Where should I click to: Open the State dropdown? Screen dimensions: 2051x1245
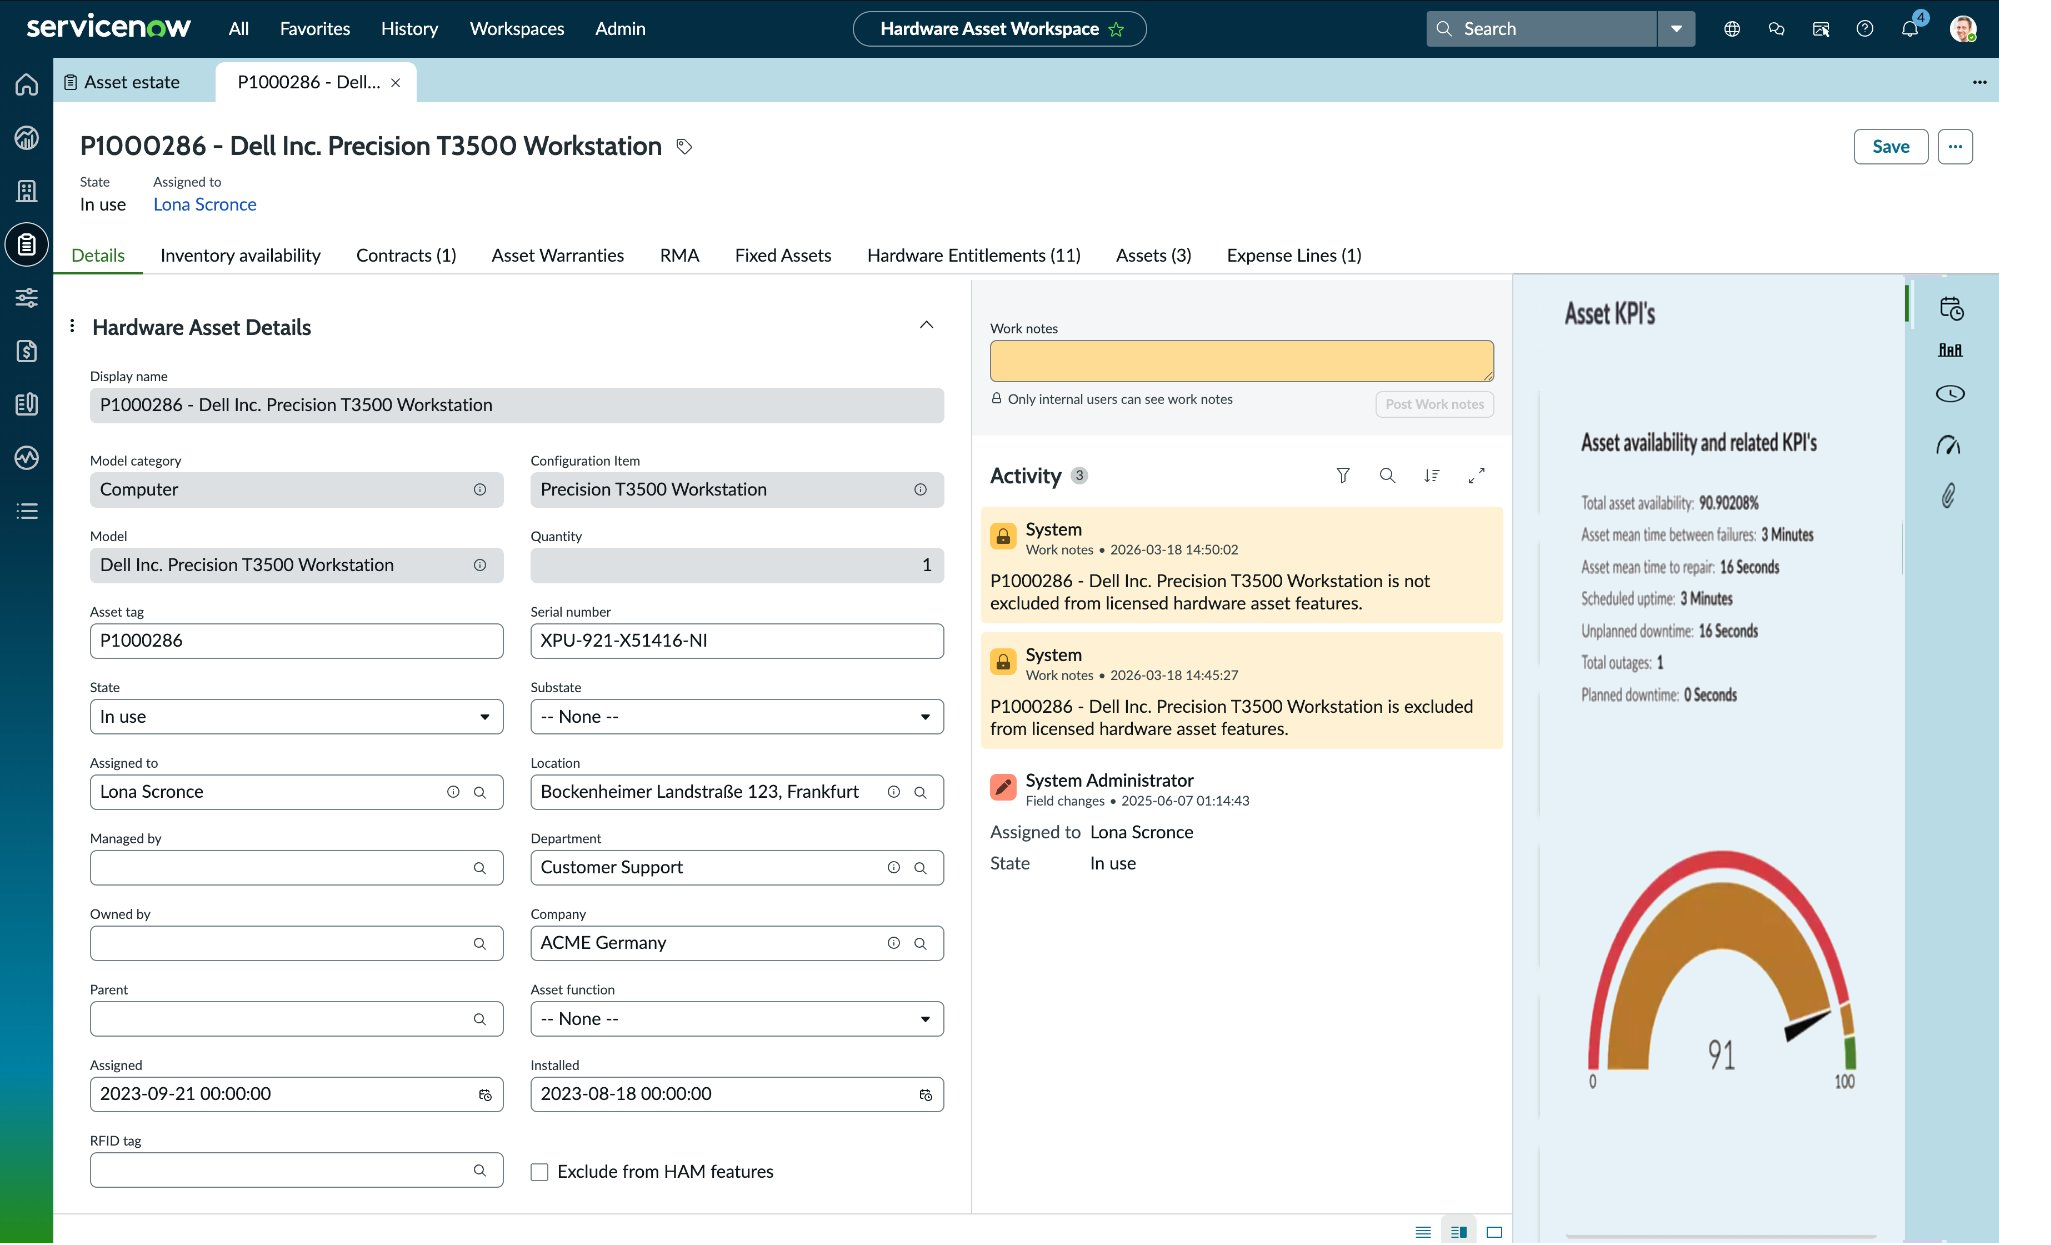point(296,717)
